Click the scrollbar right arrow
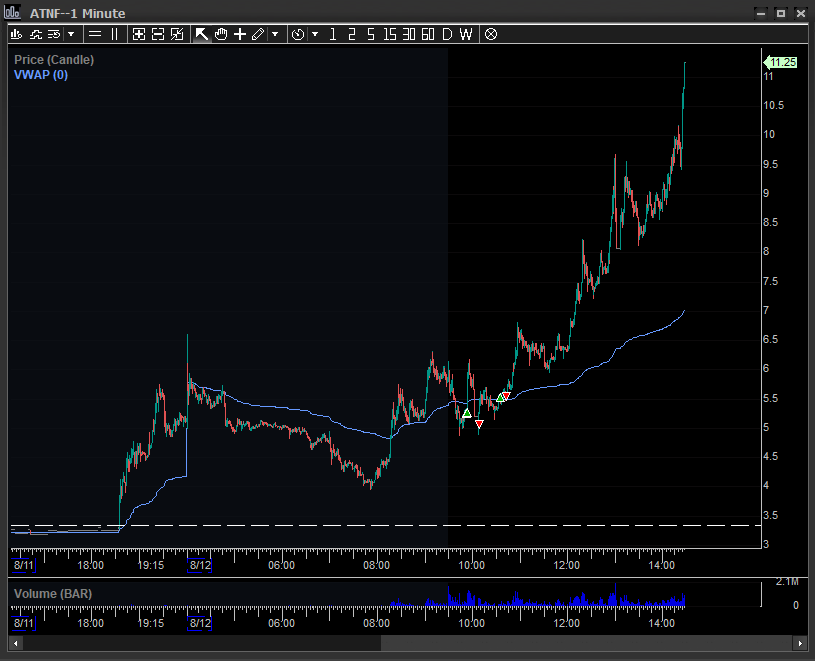Screen dimensions: 815x661 coord(800,643)
